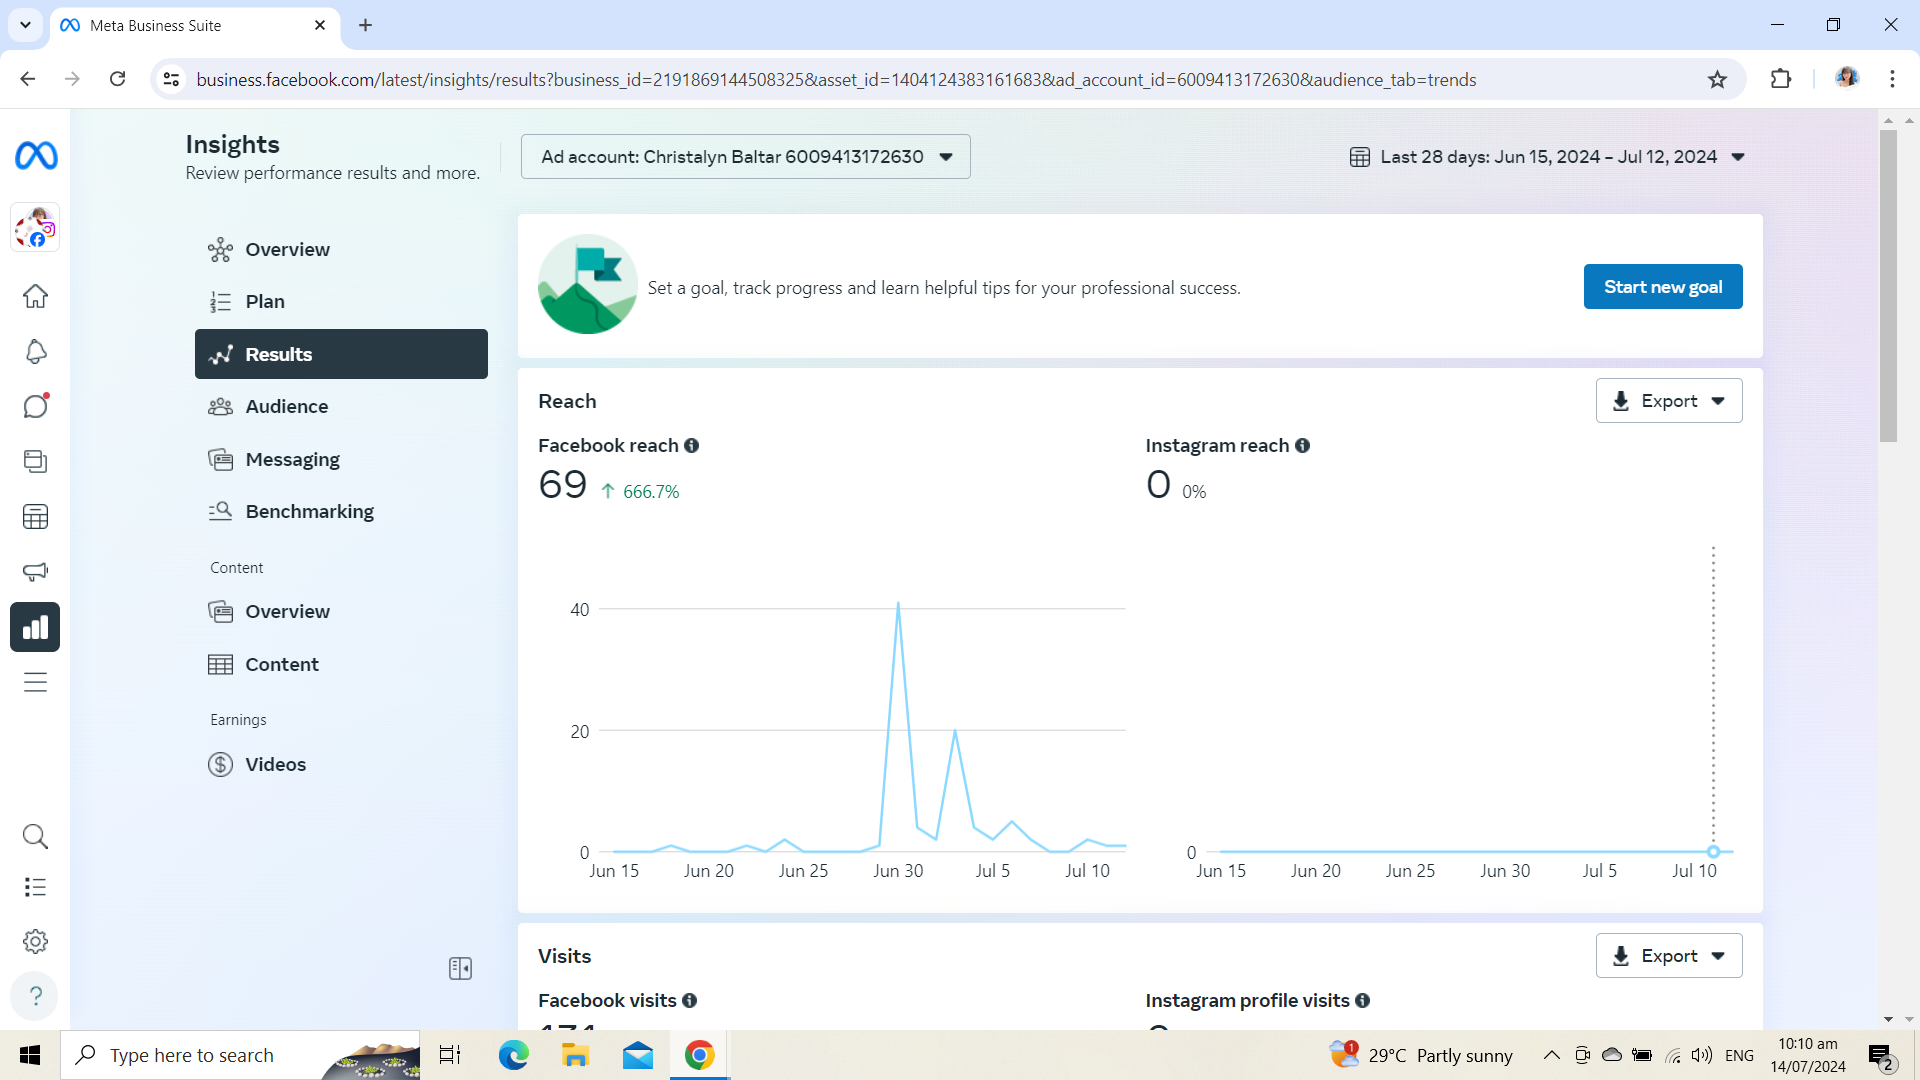Open Mail app from taskbar

coord(637,1055)
